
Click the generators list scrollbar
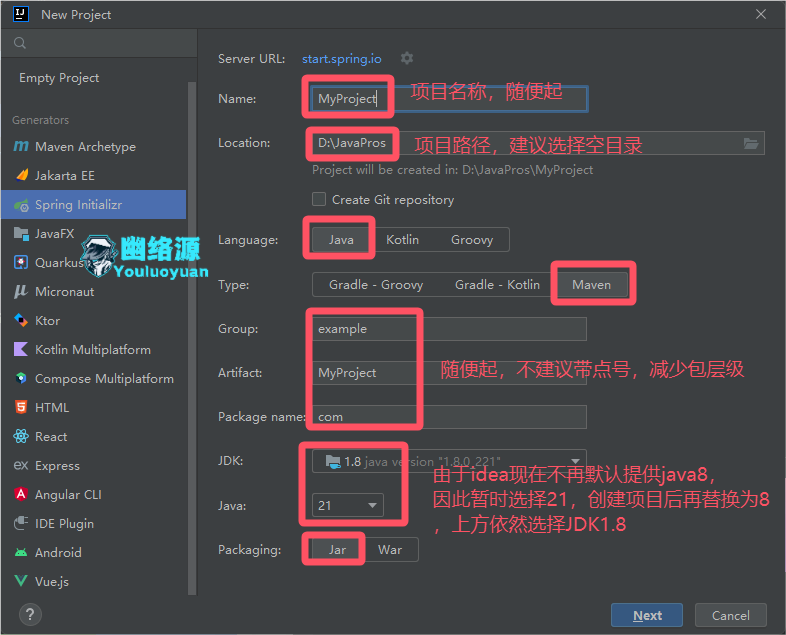191,338
